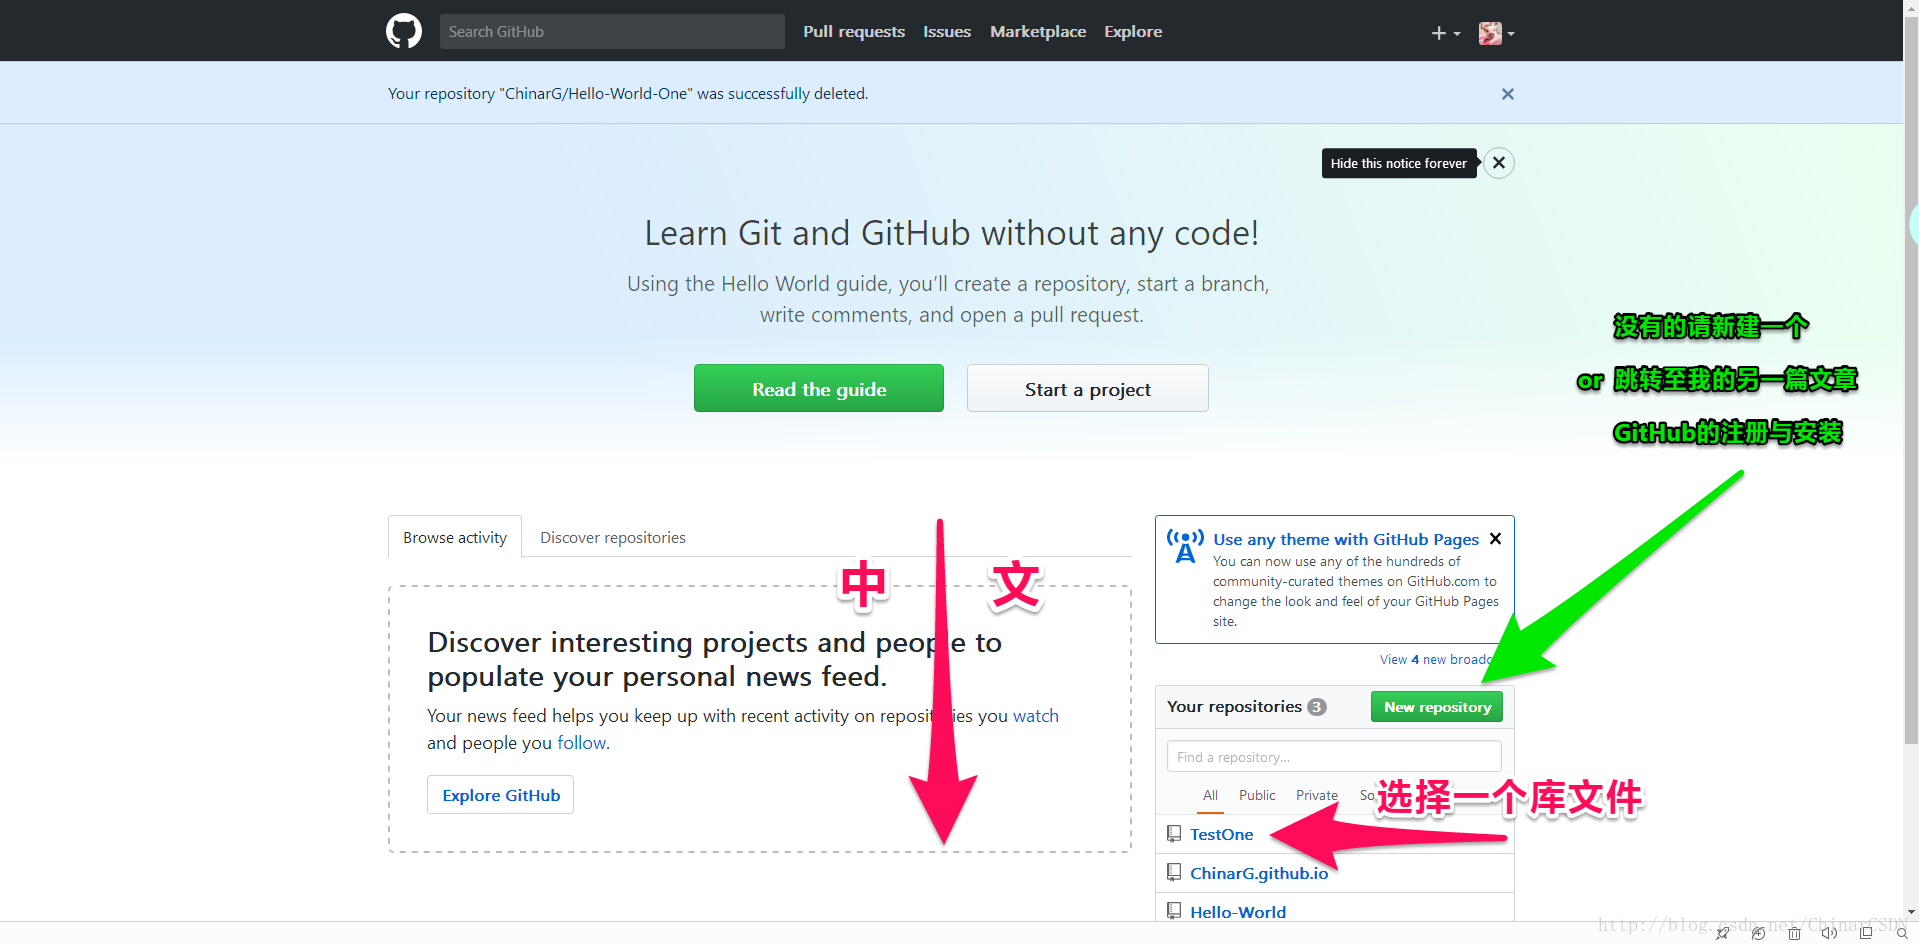Click the Read the guide button
The width and height of the screenshot is (1919, 945).
point(819,389)
